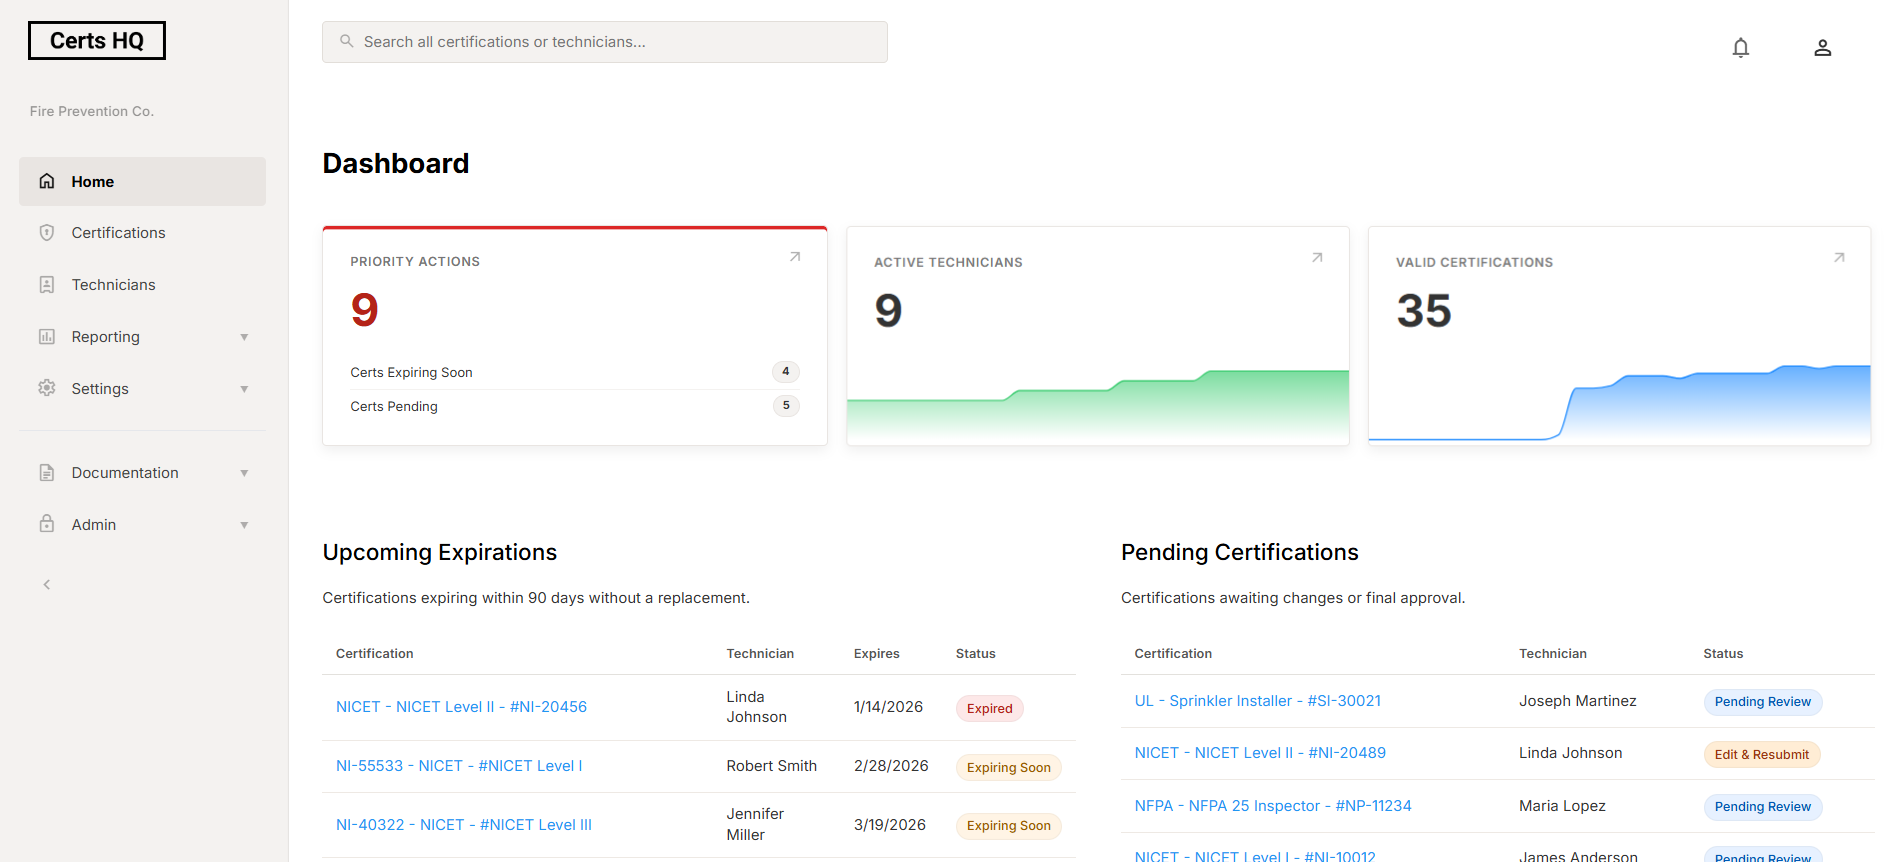The width and height of the screenshot is (1892, 862).
Task: Click the Technicians badge icon in sidebar
Action: coord(47,285)
